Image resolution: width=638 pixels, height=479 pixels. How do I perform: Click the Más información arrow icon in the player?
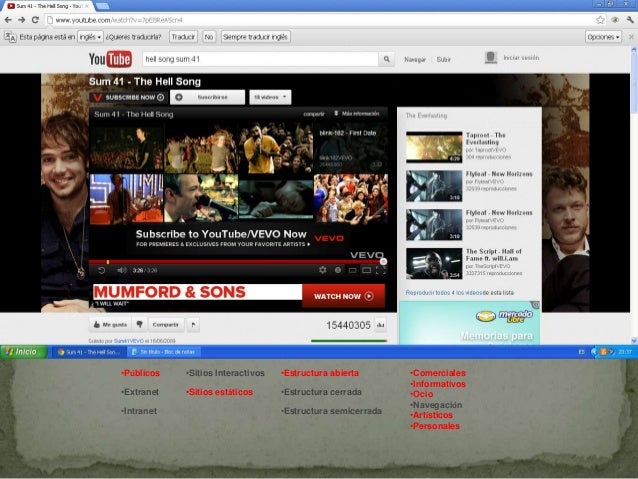(x=336, y=114)
